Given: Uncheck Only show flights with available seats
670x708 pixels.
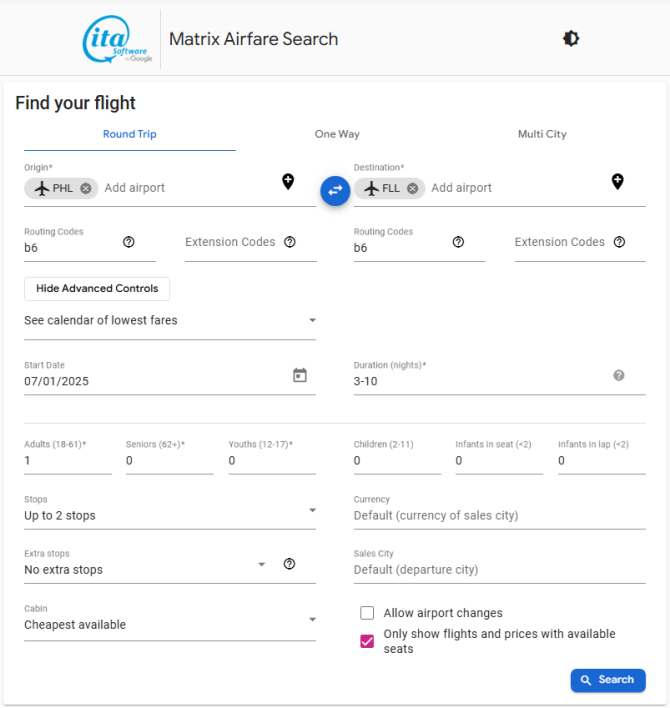Looking at the screenshot, I should click(367, 641).
